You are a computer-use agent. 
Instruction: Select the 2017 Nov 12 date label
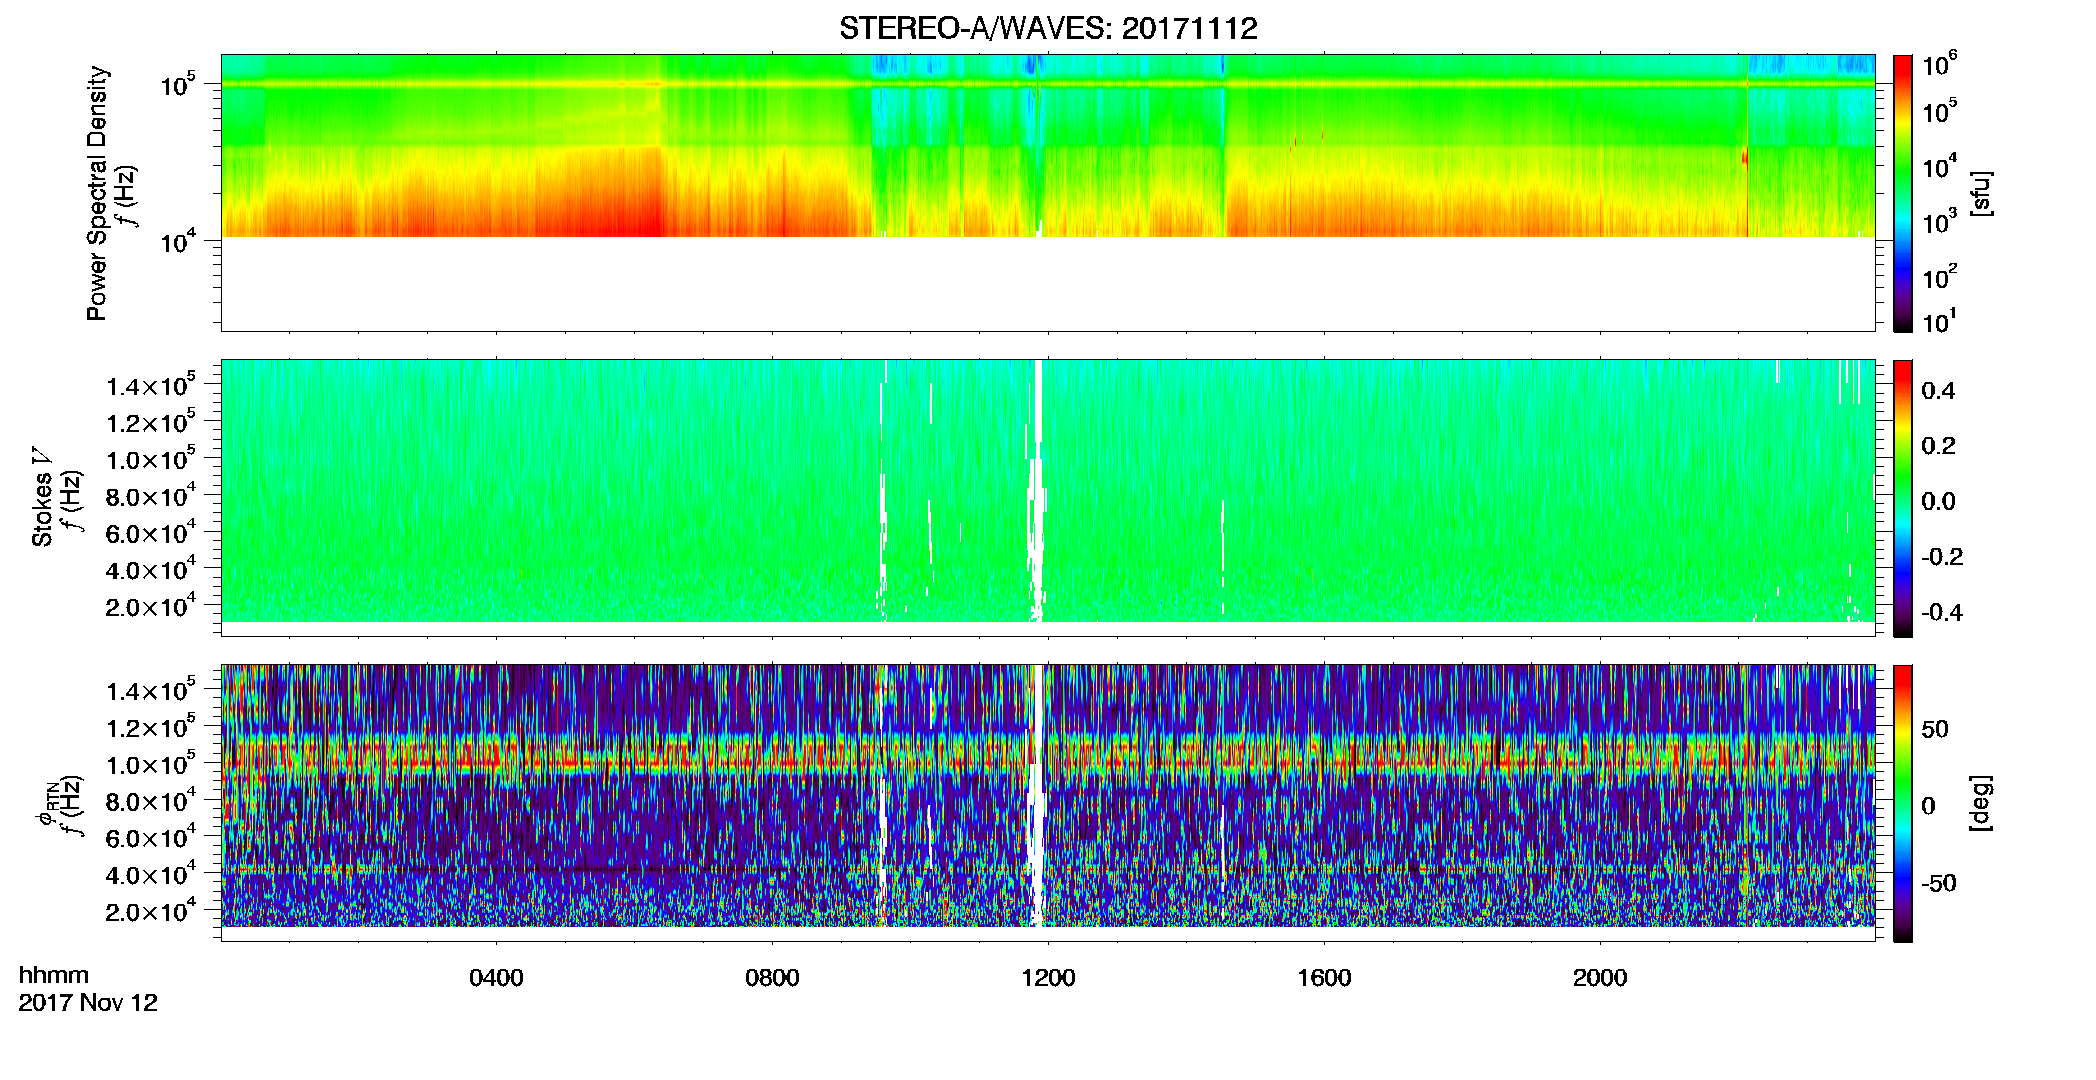click(x=88, y=1003)
